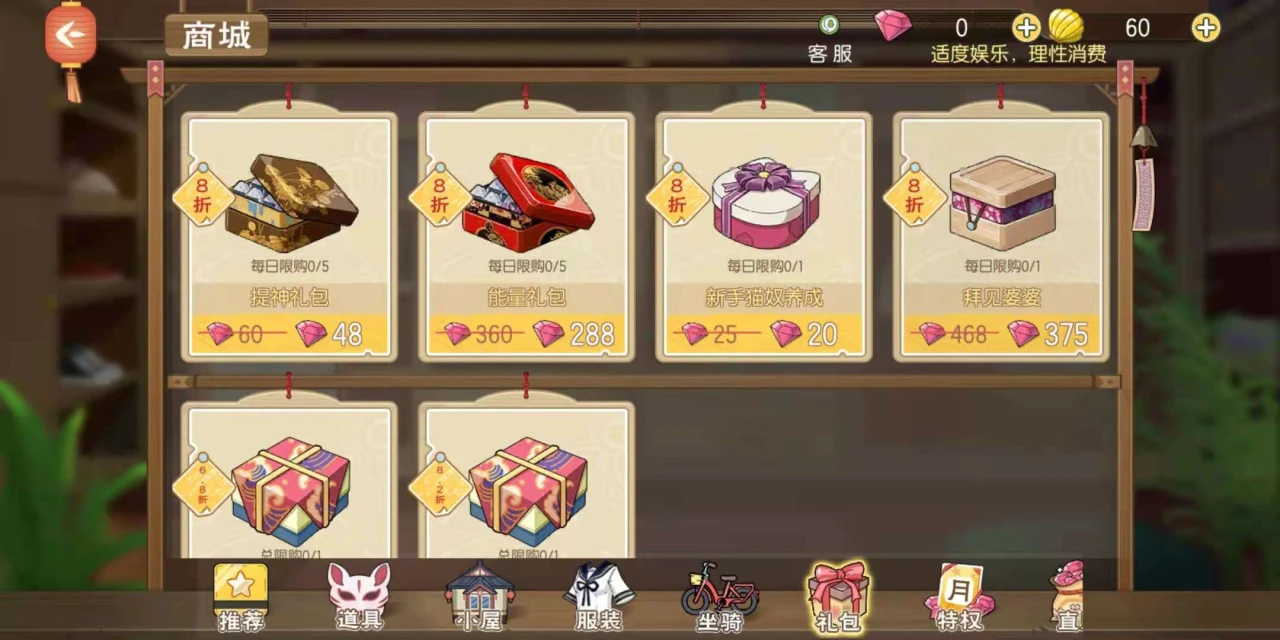The image size is (1280, 640).
Task: Select the 8.2折 discounted wrapped gift box
Action: pyautogui.click(x=526, y=482)
